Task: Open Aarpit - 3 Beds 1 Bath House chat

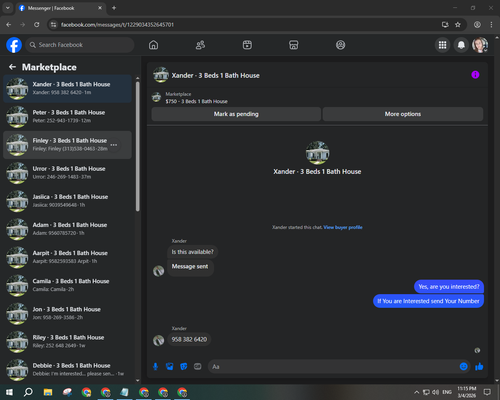Action: [x=67, y=257]
